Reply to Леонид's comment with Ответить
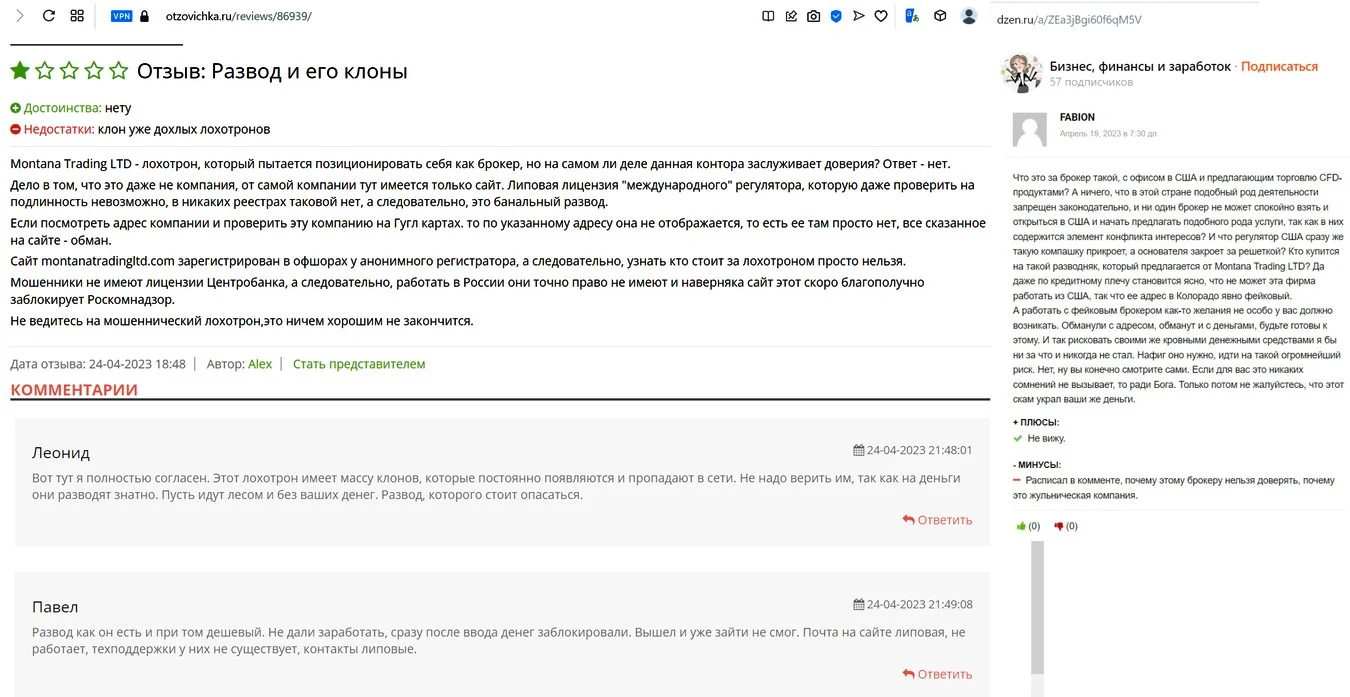The image size is (1350, 697). click(937, 520)
